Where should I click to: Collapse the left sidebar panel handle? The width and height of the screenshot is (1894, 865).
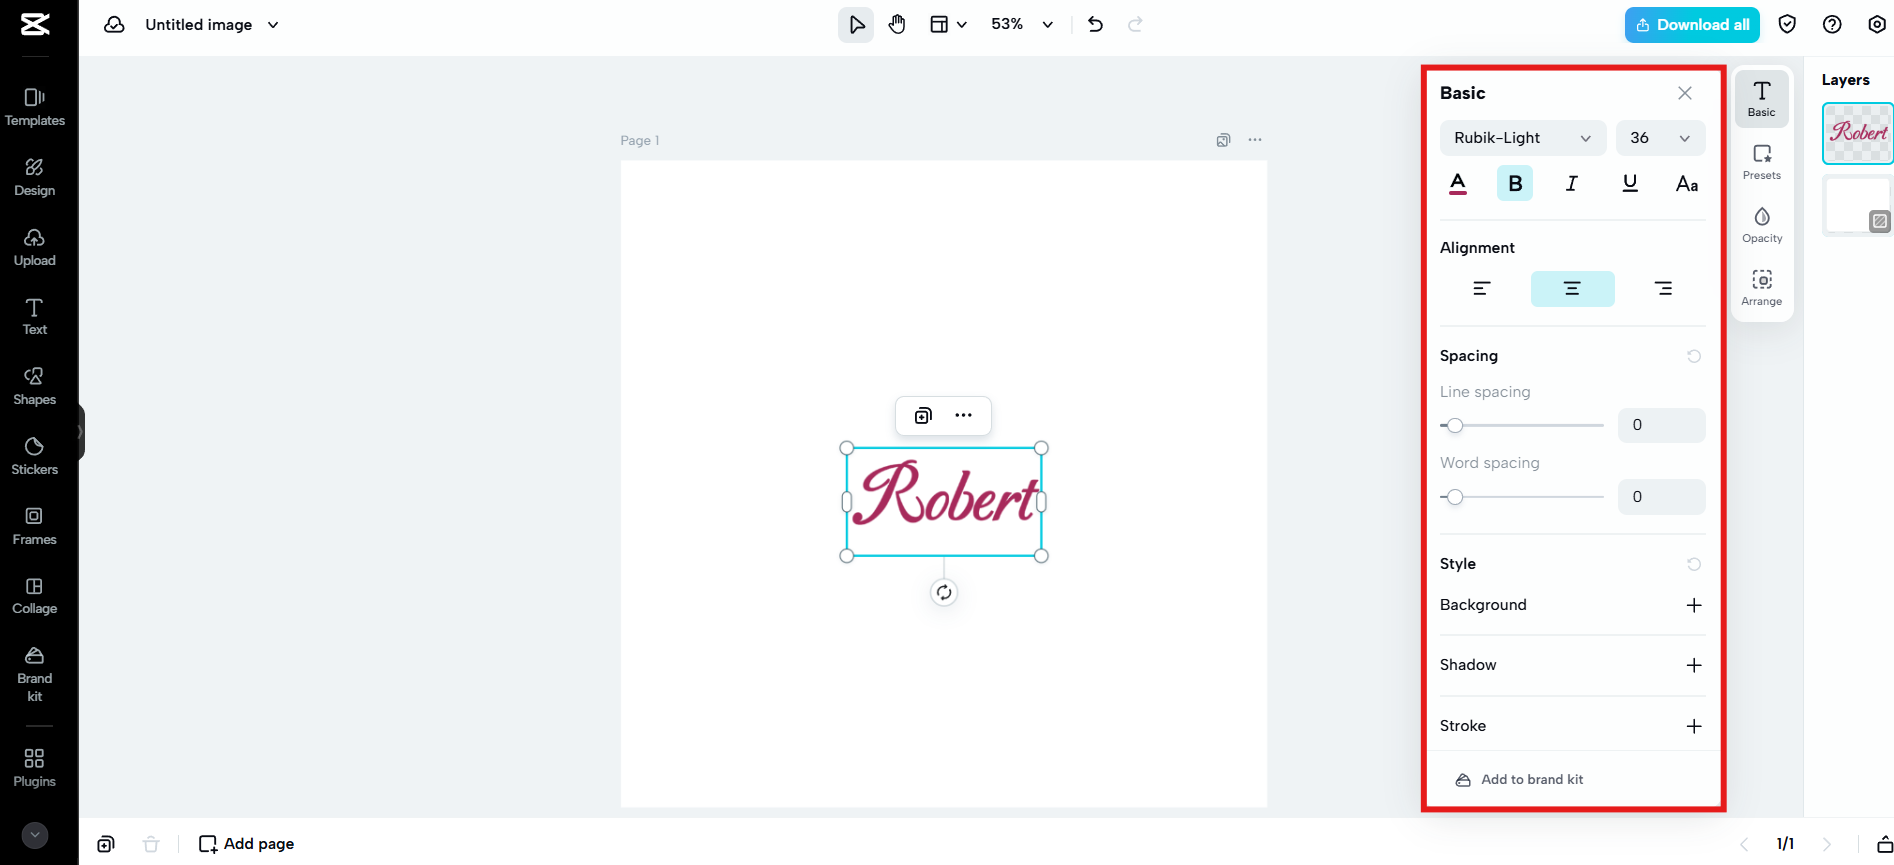coord(81,432)
